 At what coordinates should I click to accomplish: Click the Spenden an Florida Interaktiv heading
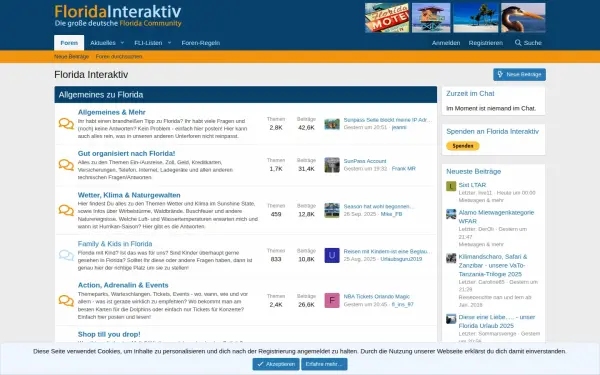click(492, 131)
